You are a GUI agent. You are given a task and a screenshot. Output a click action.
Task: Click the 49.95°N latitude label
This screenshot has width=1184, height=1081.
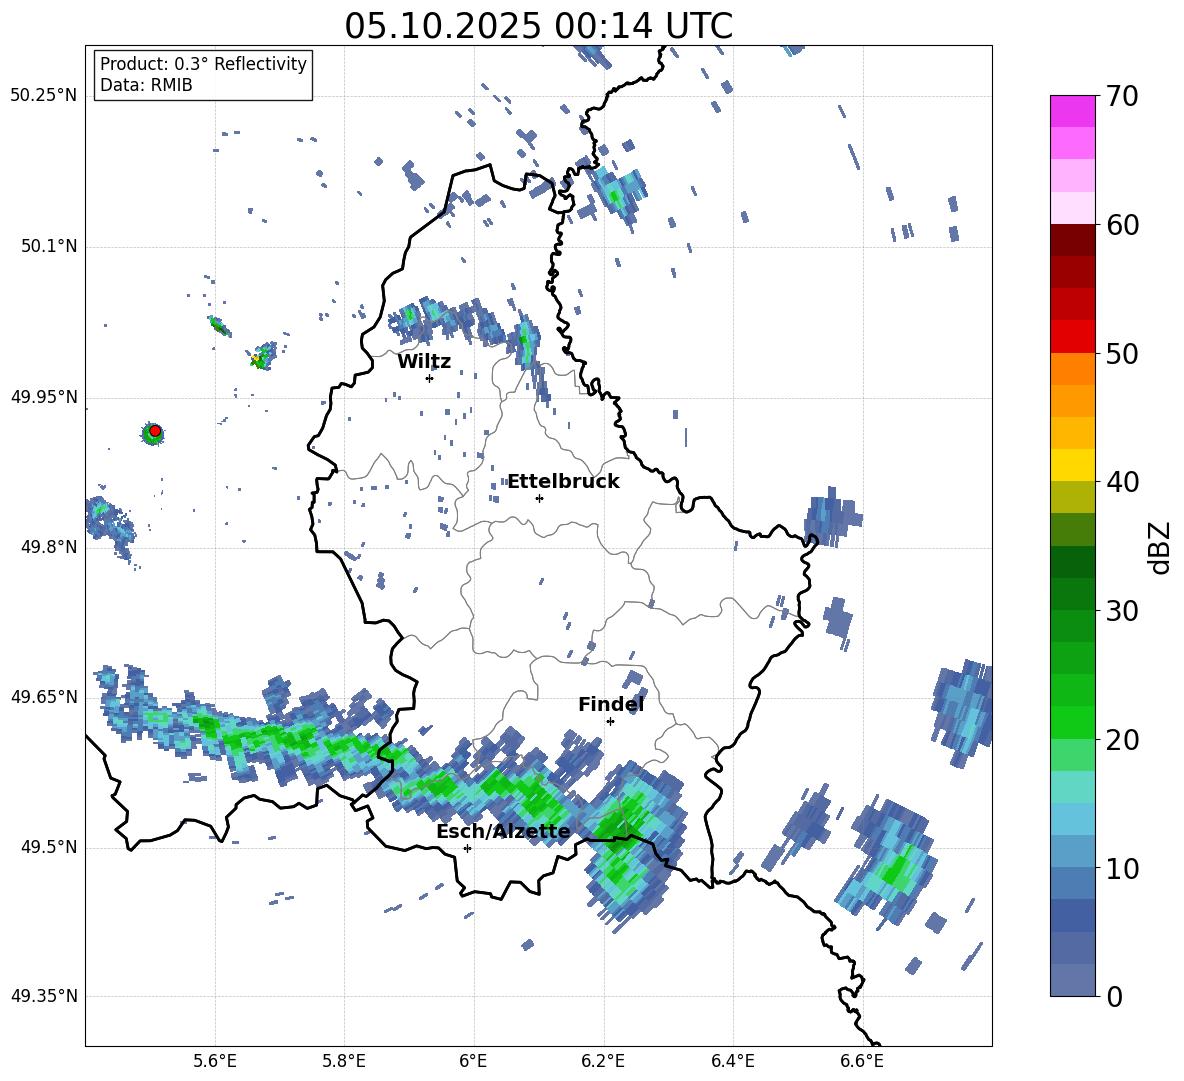pyautogui.click(x=44, y=397)
